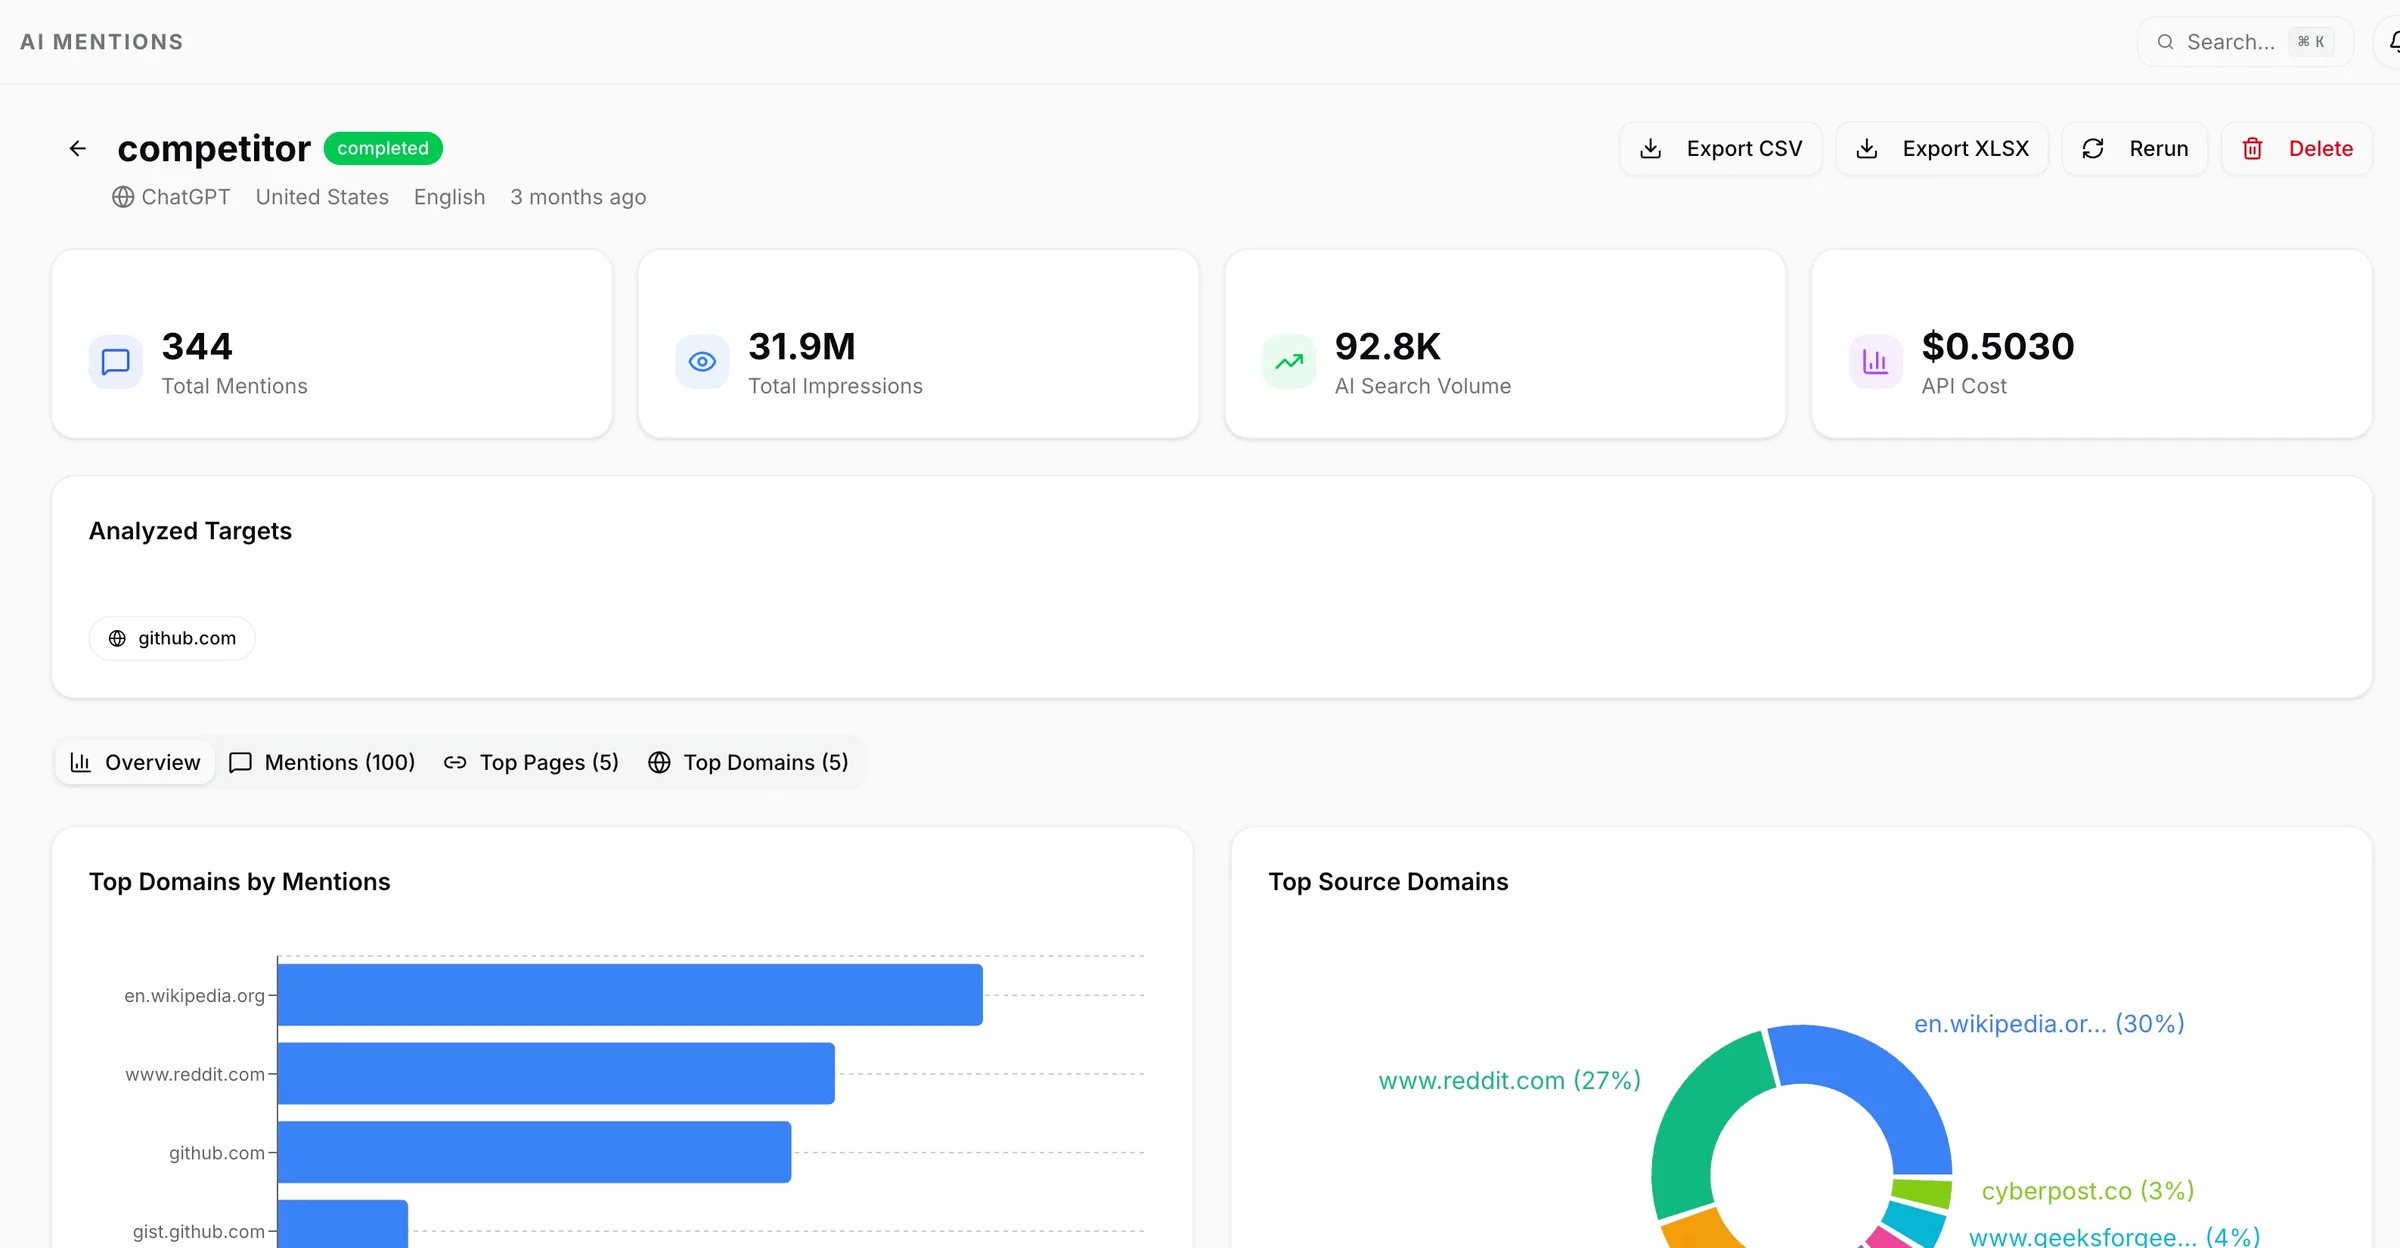Click the 31.9M Total Impressions value
Image resolution: width=2400 pixels, height=1248 pixels.
point(802,347)
